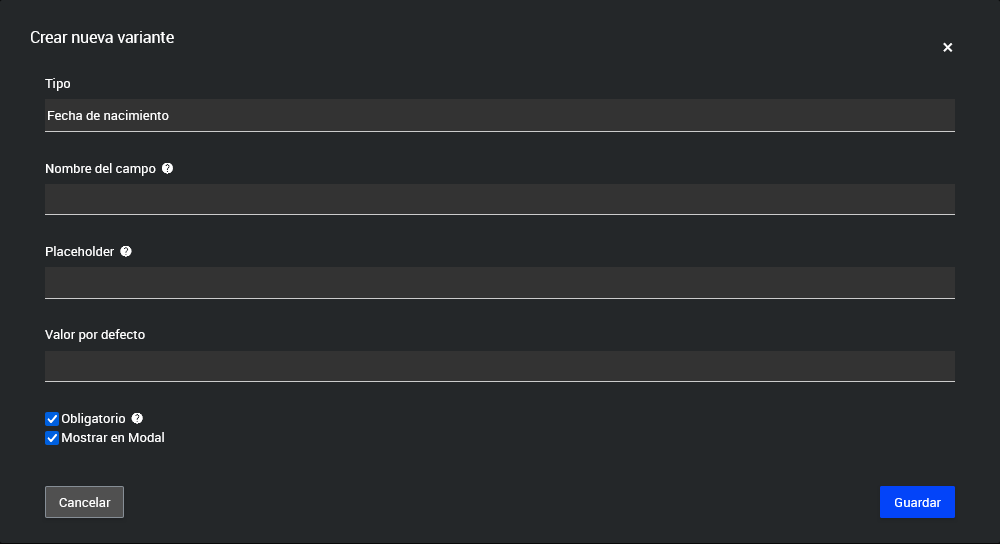The width and height of the screenshot is (1000, 544).
Task: Show help icon next to Placeholder
Action: pyautogui.click(x=126, y=252)
